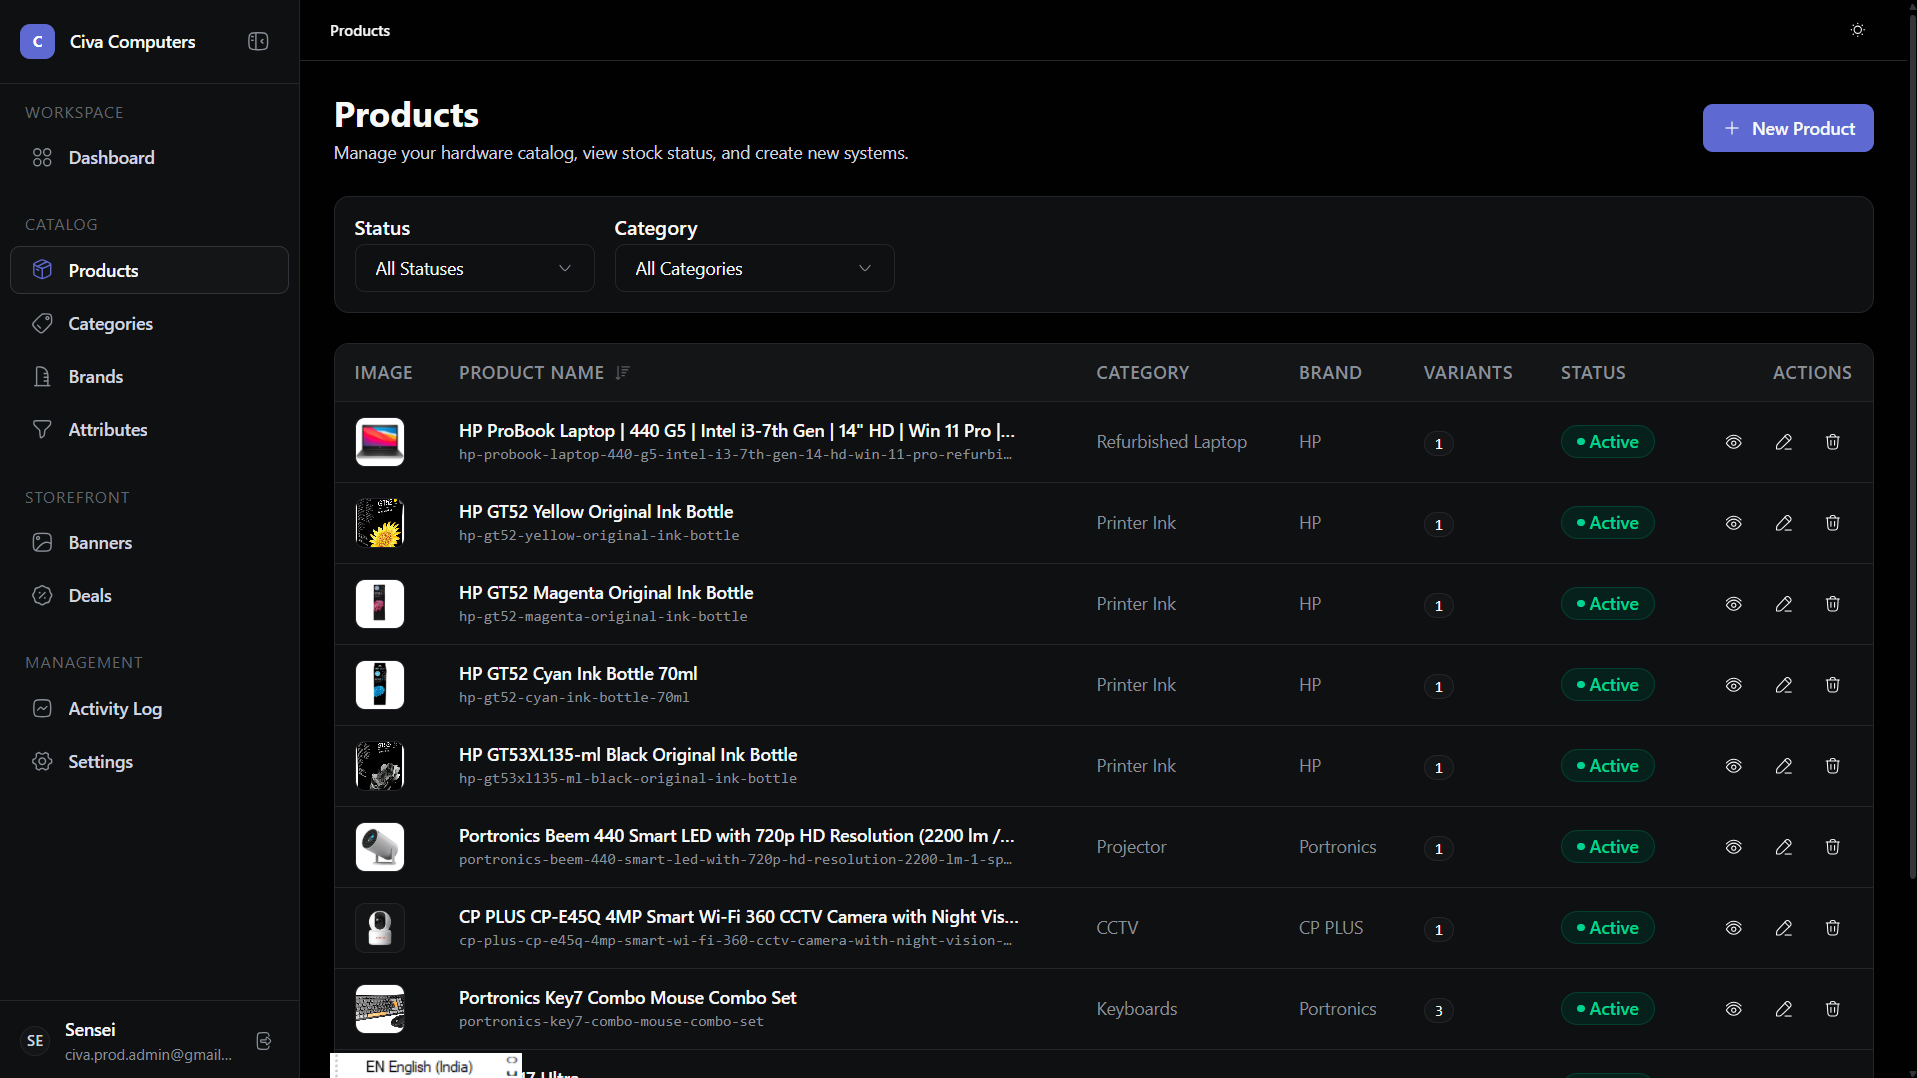
Task: Edit HP GT52 Cyan Ink Bottle
Action: [1783, 685]
